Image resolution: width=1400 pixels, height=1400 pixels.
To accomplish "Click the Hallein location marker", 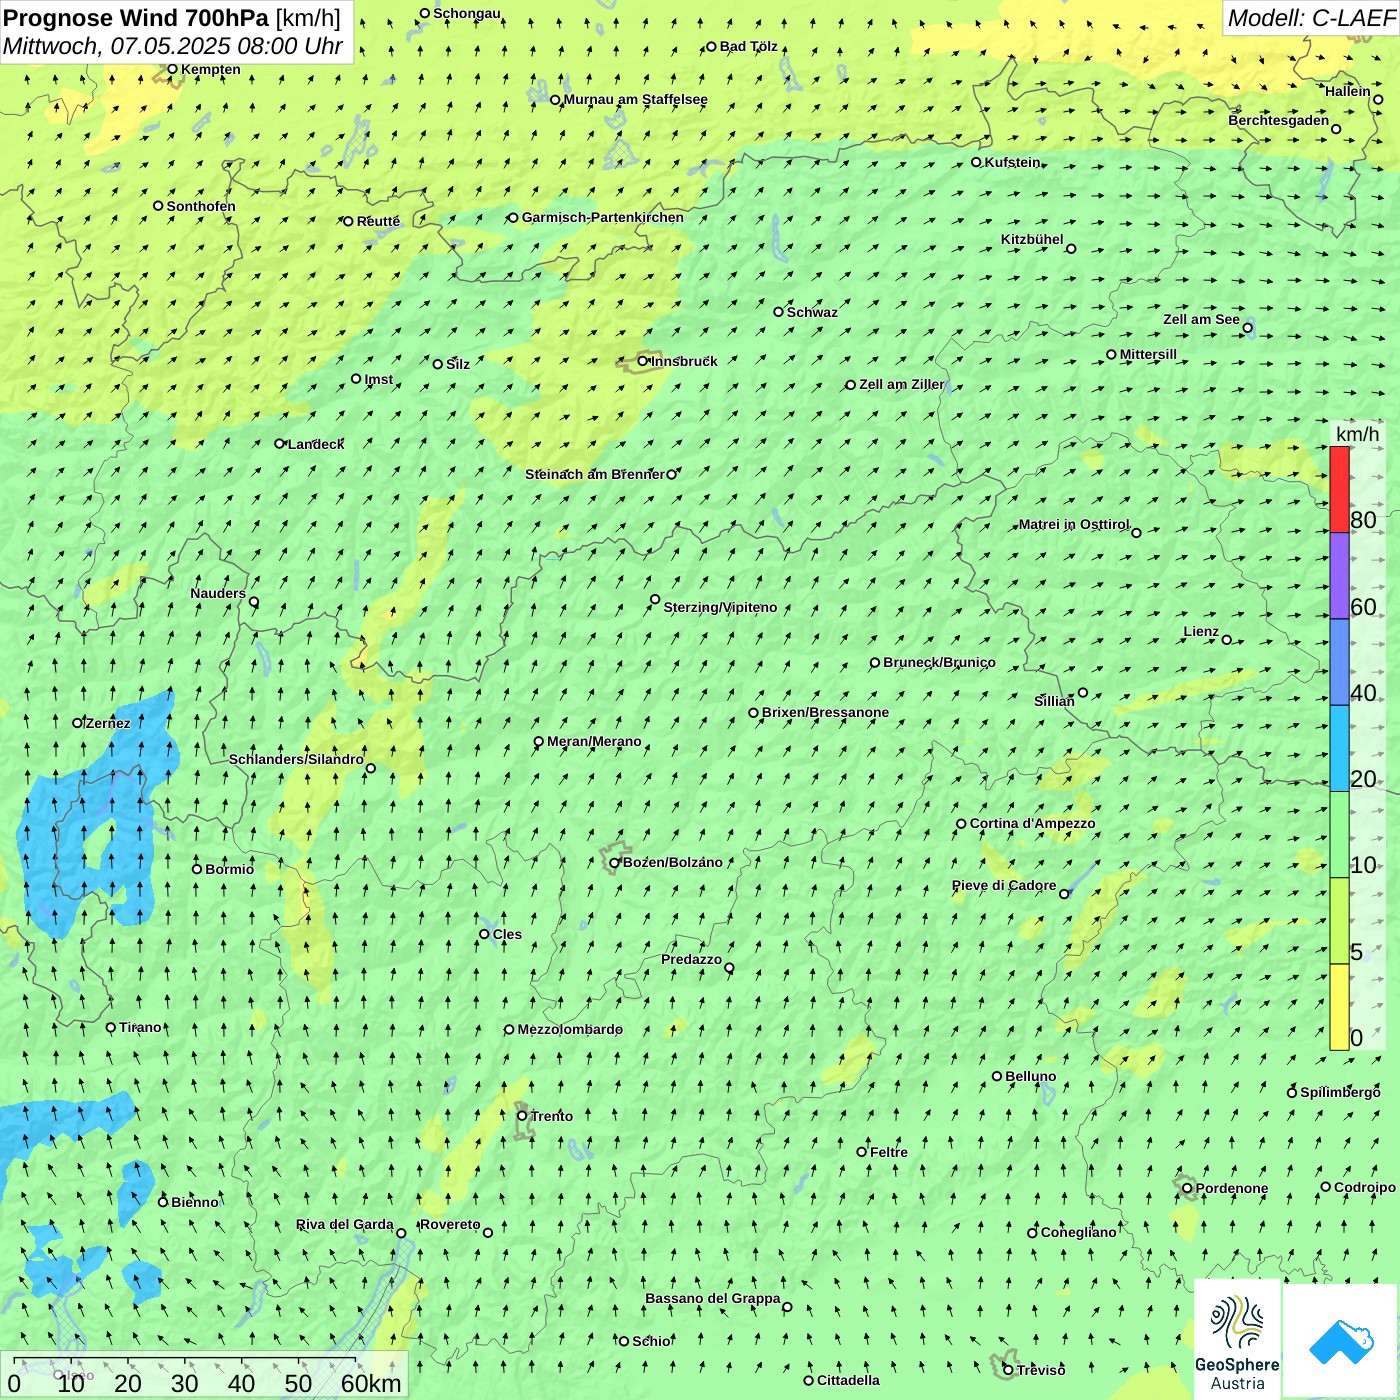I will pos(1377,99).
